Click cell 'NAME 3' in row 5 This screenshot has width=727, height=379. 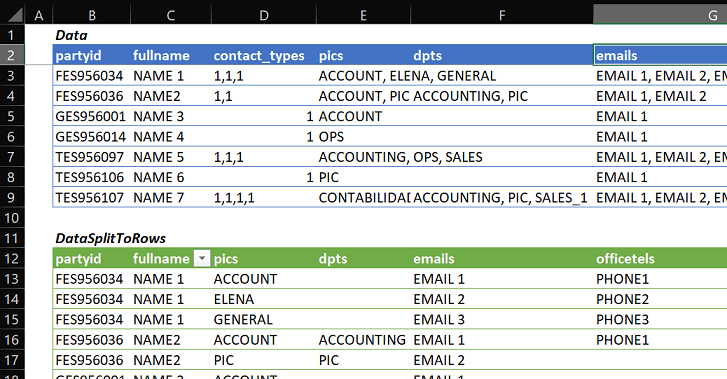[x=171, y=116]
